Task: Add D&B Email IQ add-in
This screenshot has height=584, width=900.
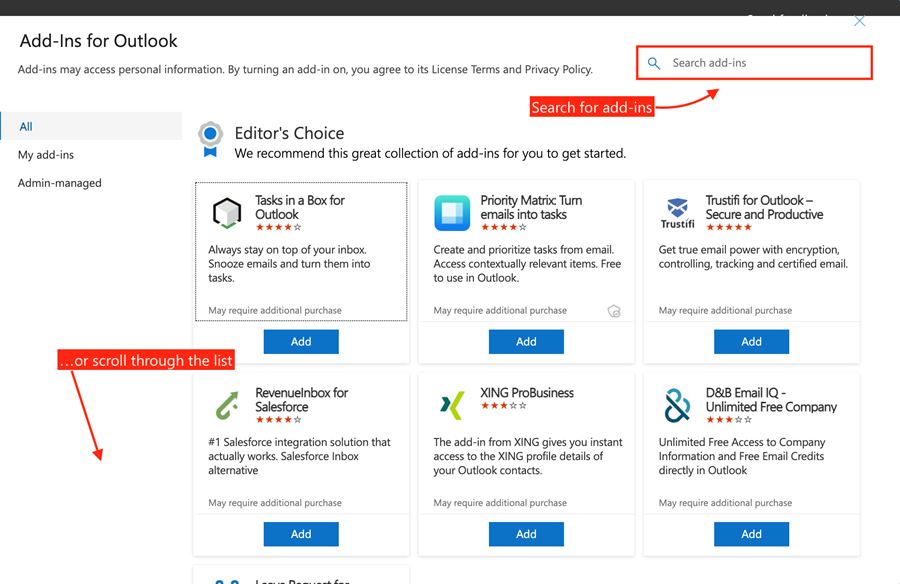Action: [x=751, y=534]
